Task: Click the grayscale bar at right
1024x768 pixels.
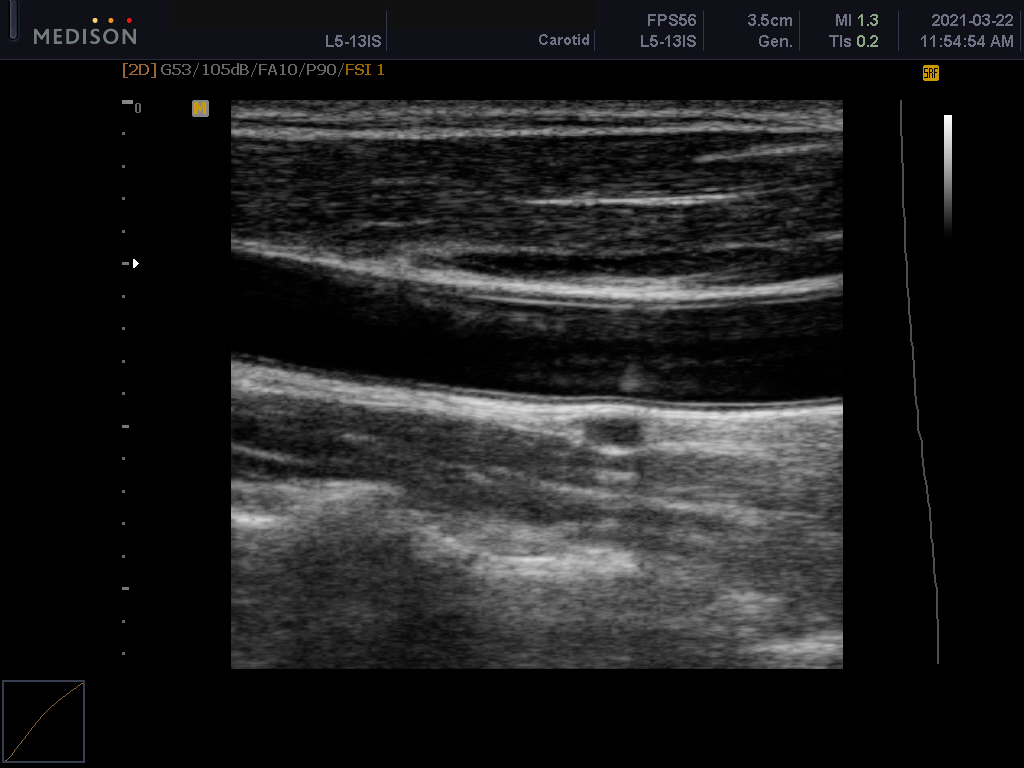Action: coord(947,175)
